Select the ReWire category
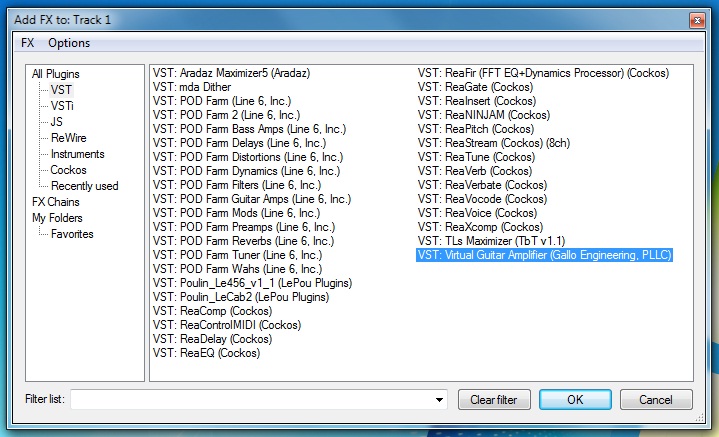Viewport: 719px width, 437px height. click(x=68, y=138)
